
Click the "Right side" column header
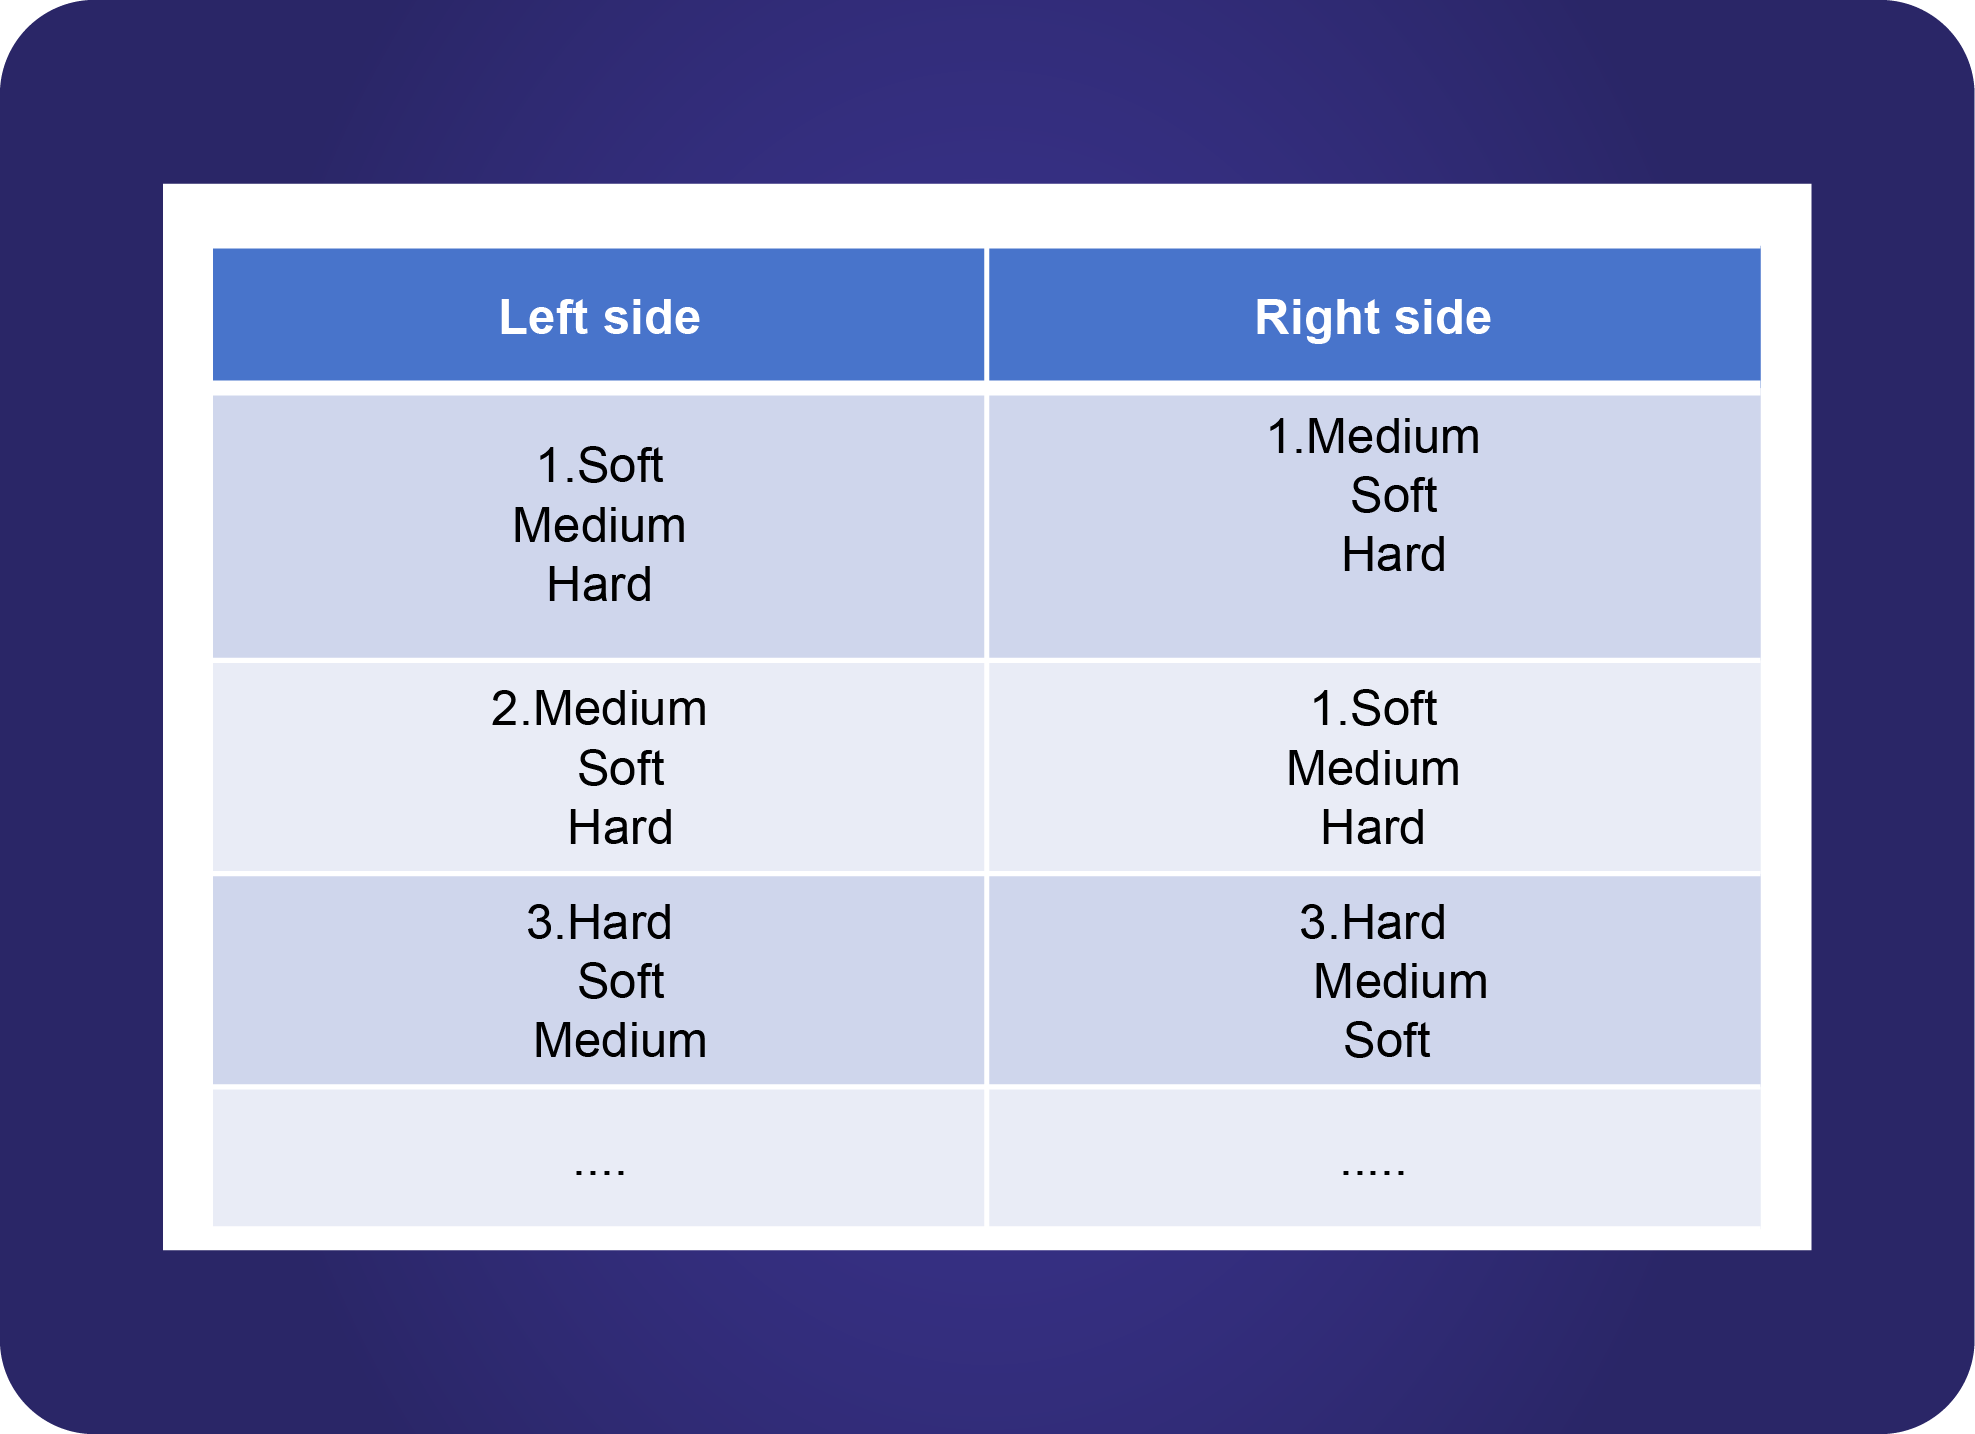click(x=1372, y=318)
